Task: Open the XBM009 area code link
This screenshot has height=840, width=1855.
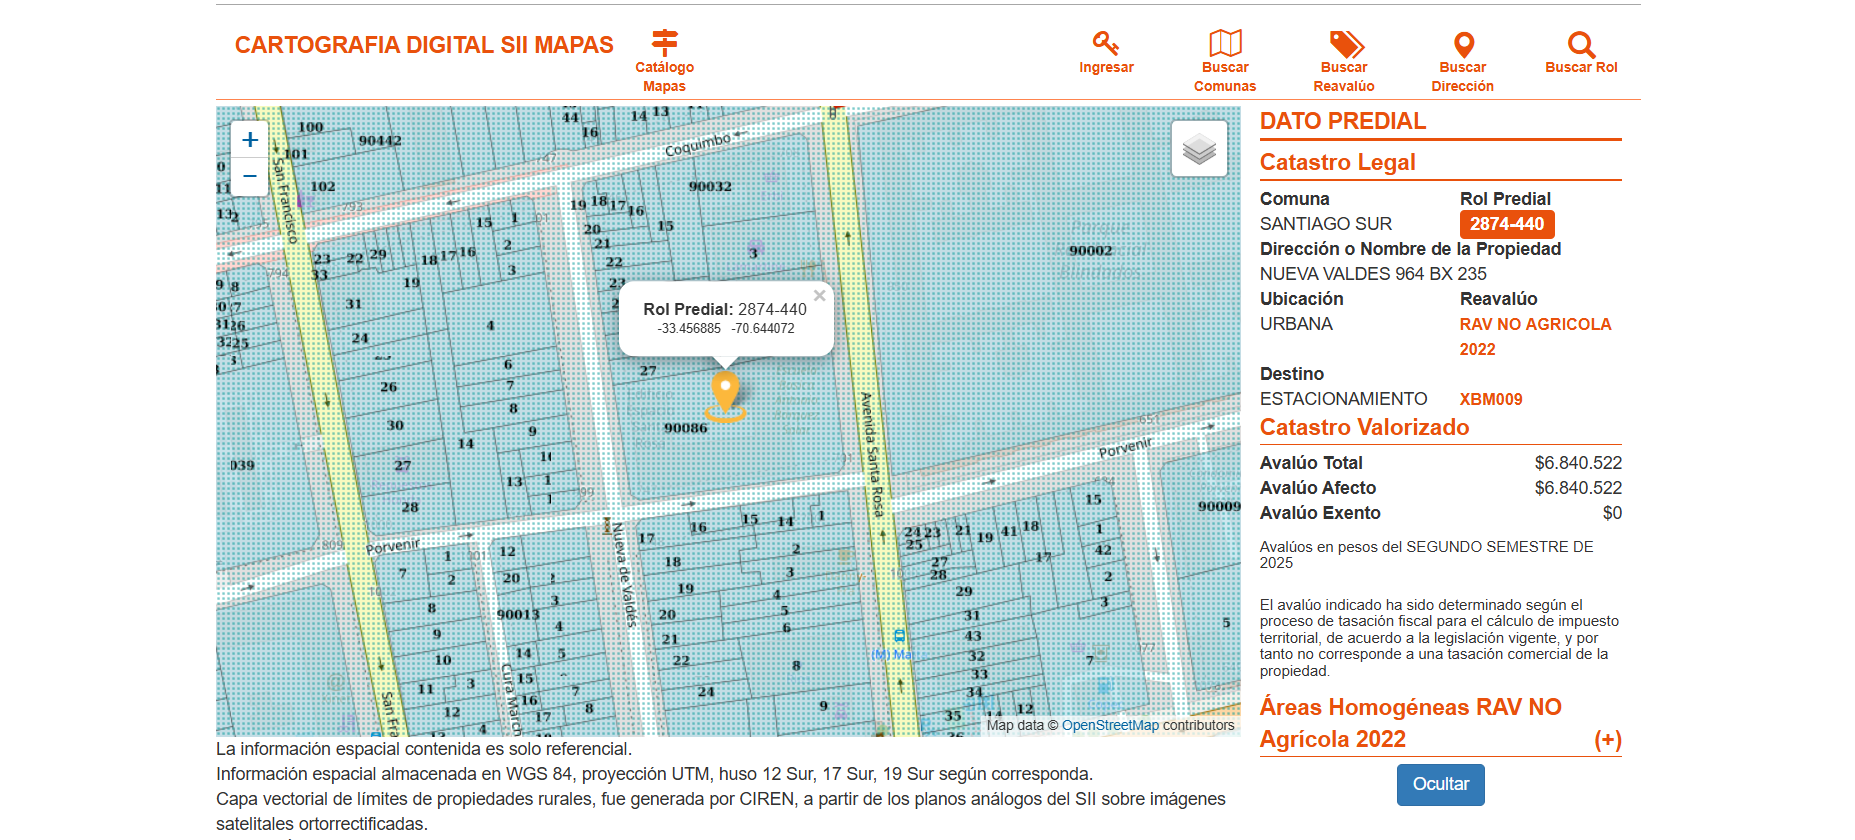Action: 1491,399
